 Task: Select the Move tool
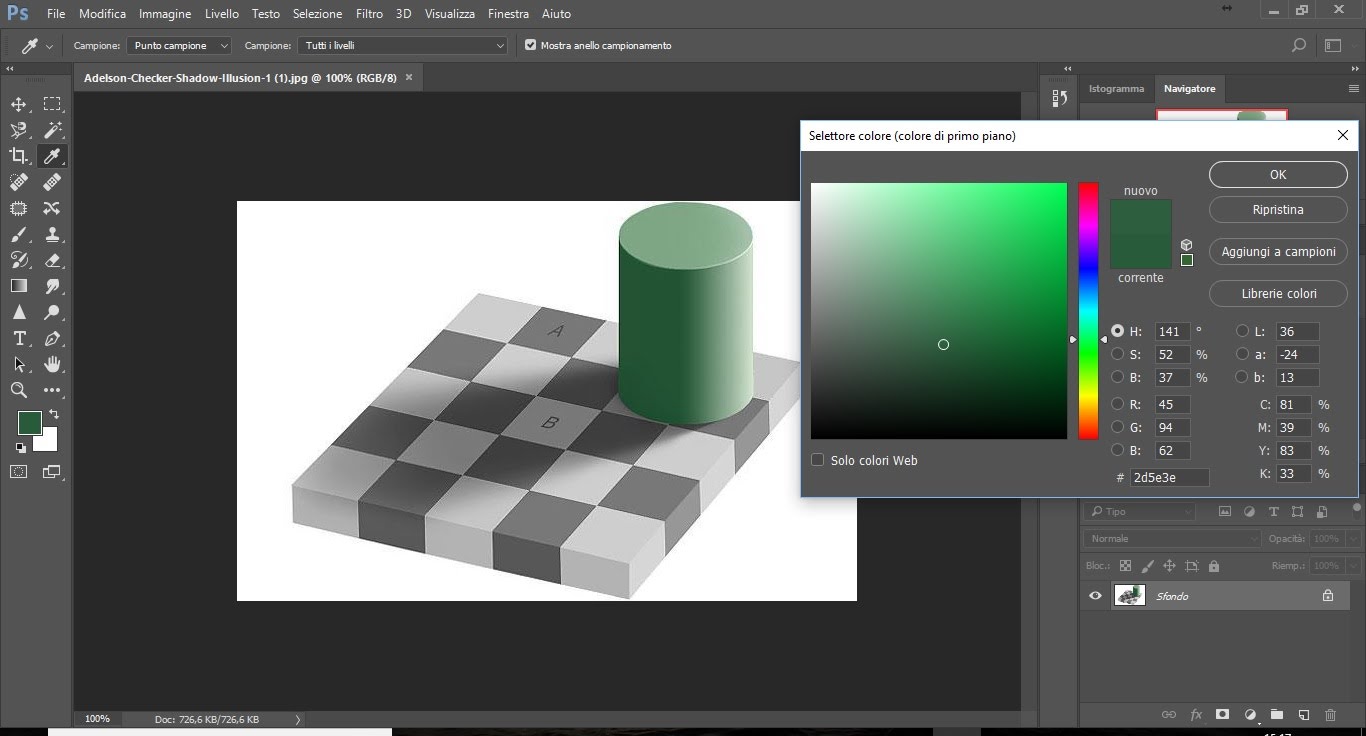tap(19, 104)
